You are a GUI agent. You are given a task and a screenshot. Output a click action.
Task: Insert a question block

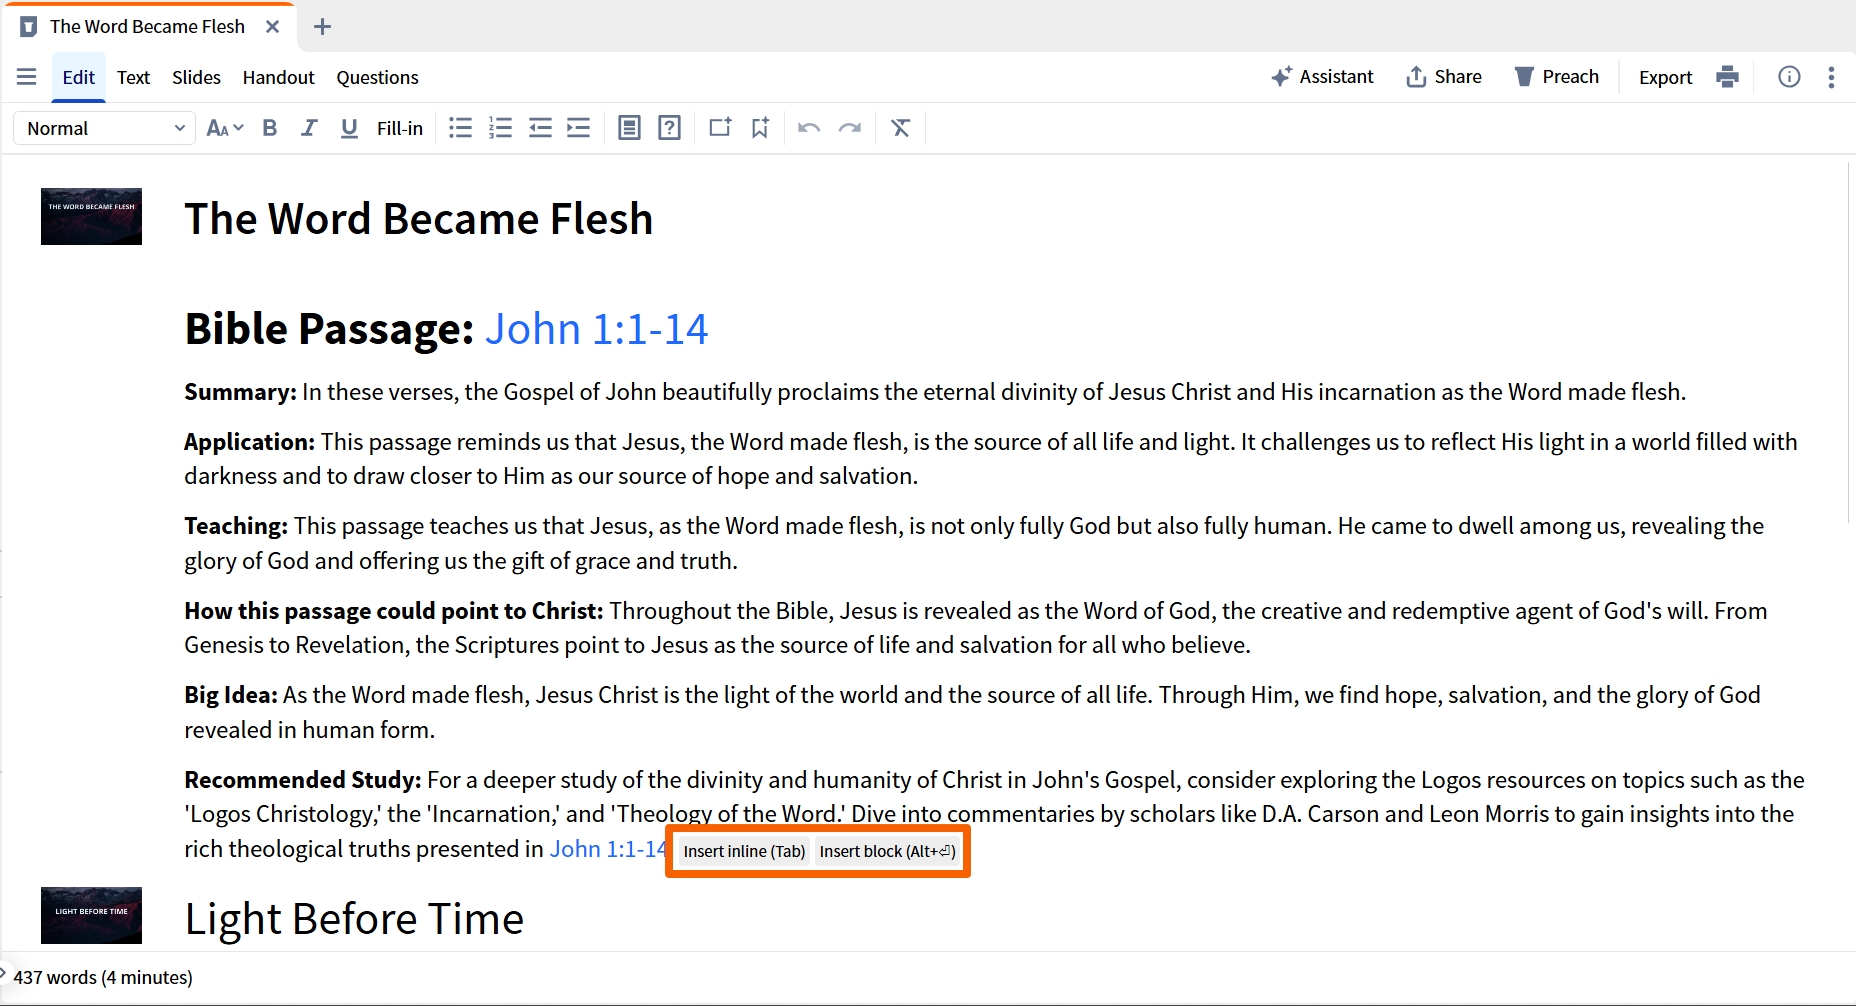tap(670, 128)
